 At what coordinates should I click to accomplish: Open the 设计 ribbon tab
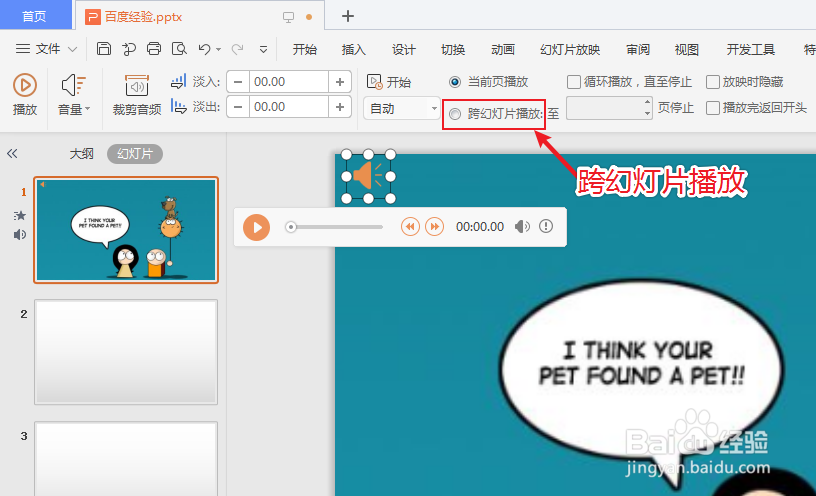[403, 49]
